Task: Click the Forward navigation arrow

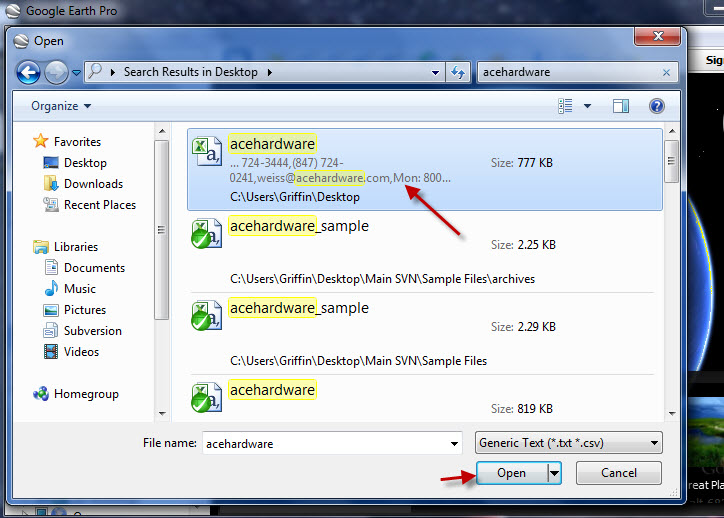Action: click(56, 72)
